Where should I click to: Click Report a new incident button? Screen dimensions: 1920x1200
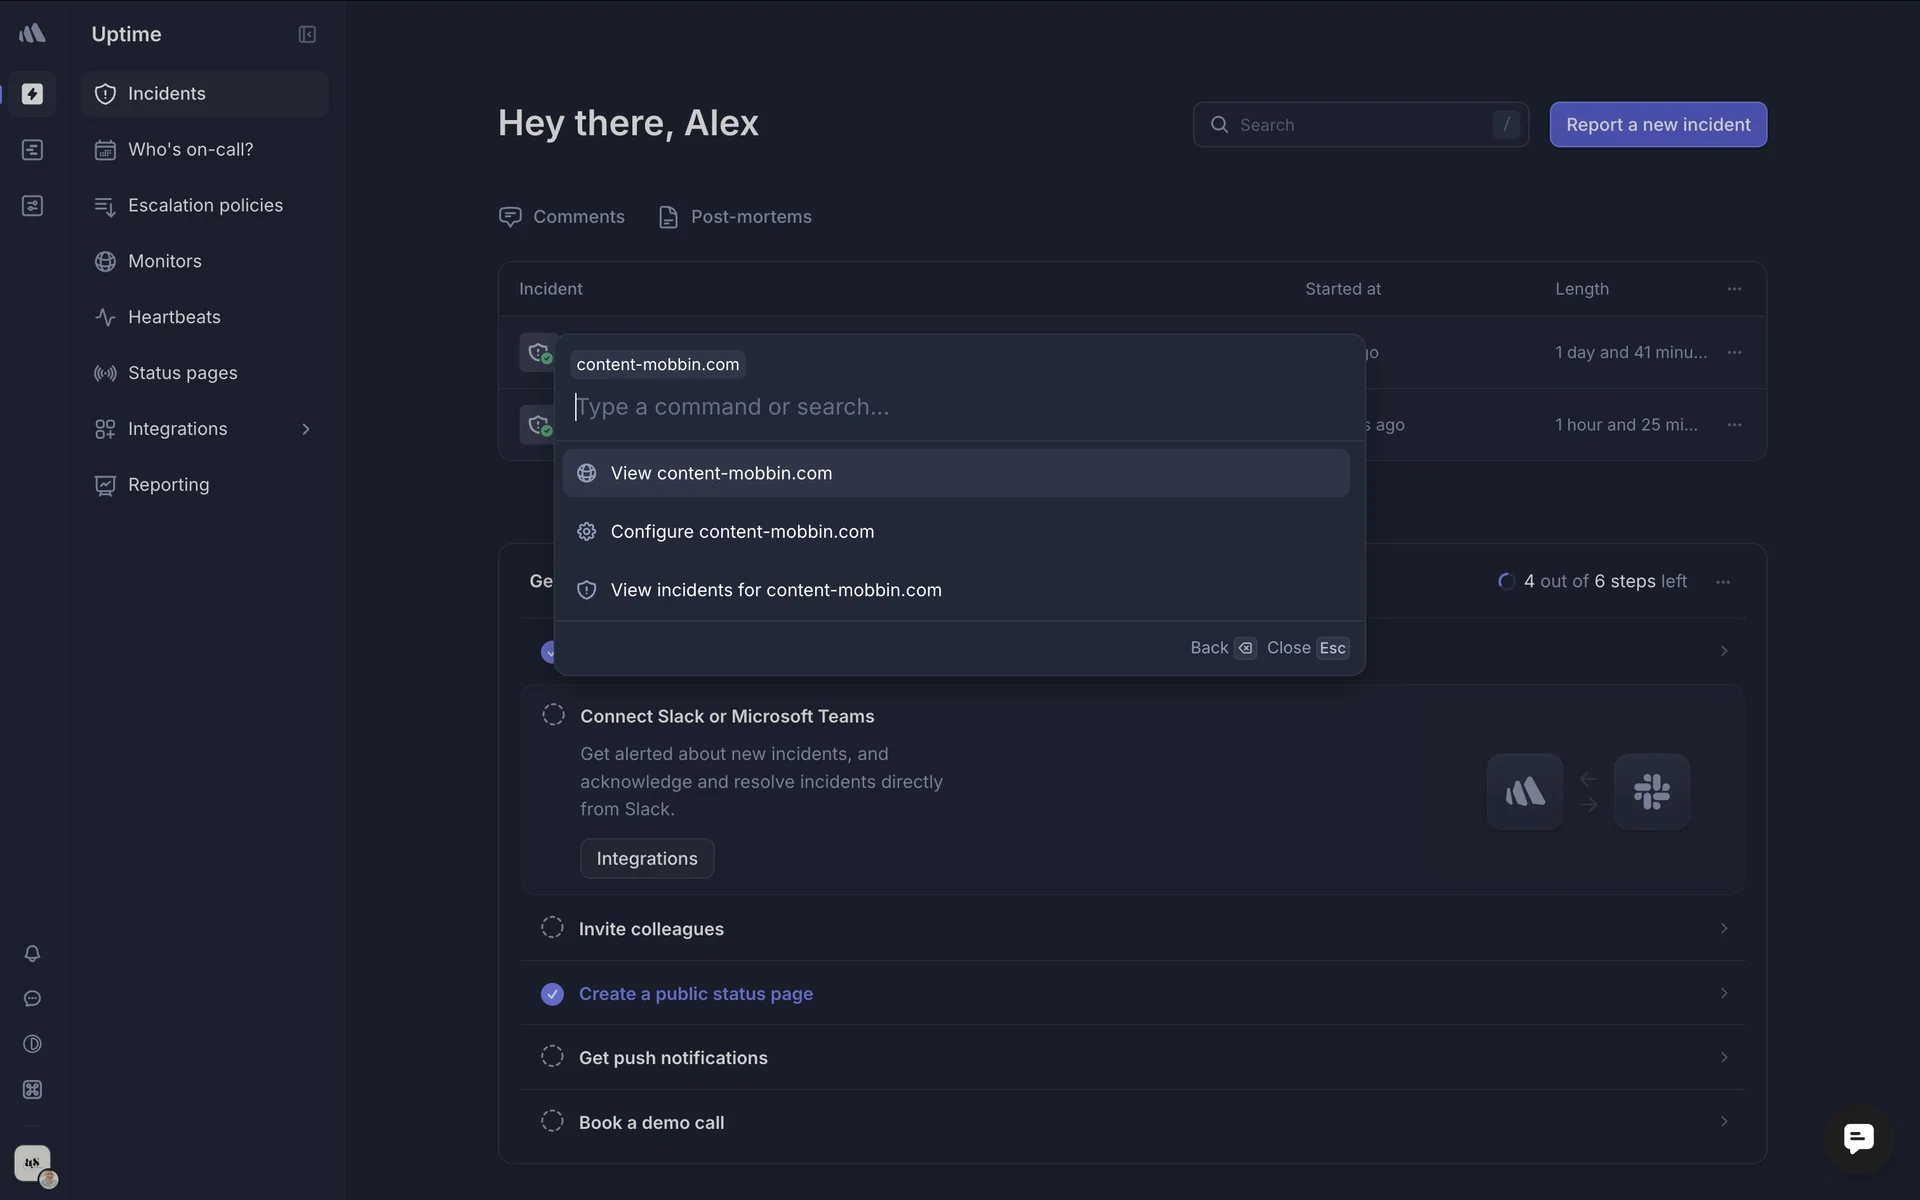point(1657,125)
